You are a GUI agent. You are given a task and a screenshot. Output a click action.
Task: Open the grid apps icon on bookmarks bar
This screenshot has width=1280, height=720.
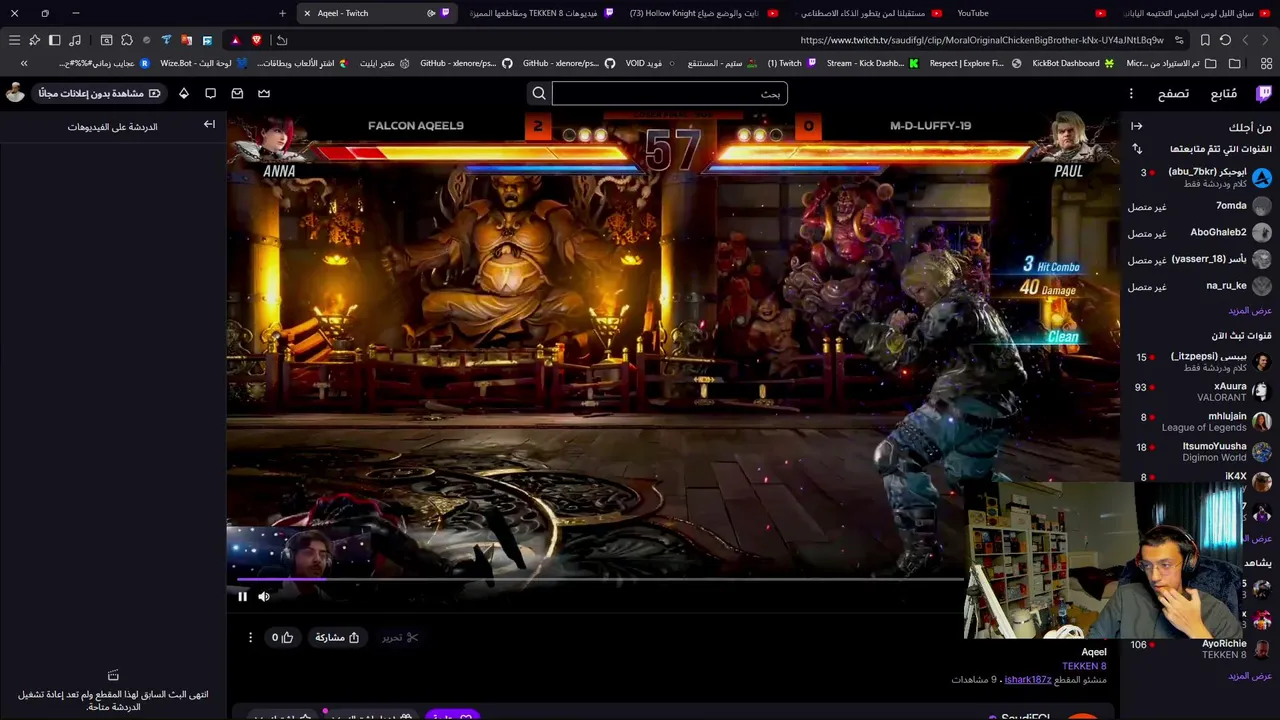click(1266, 63)
